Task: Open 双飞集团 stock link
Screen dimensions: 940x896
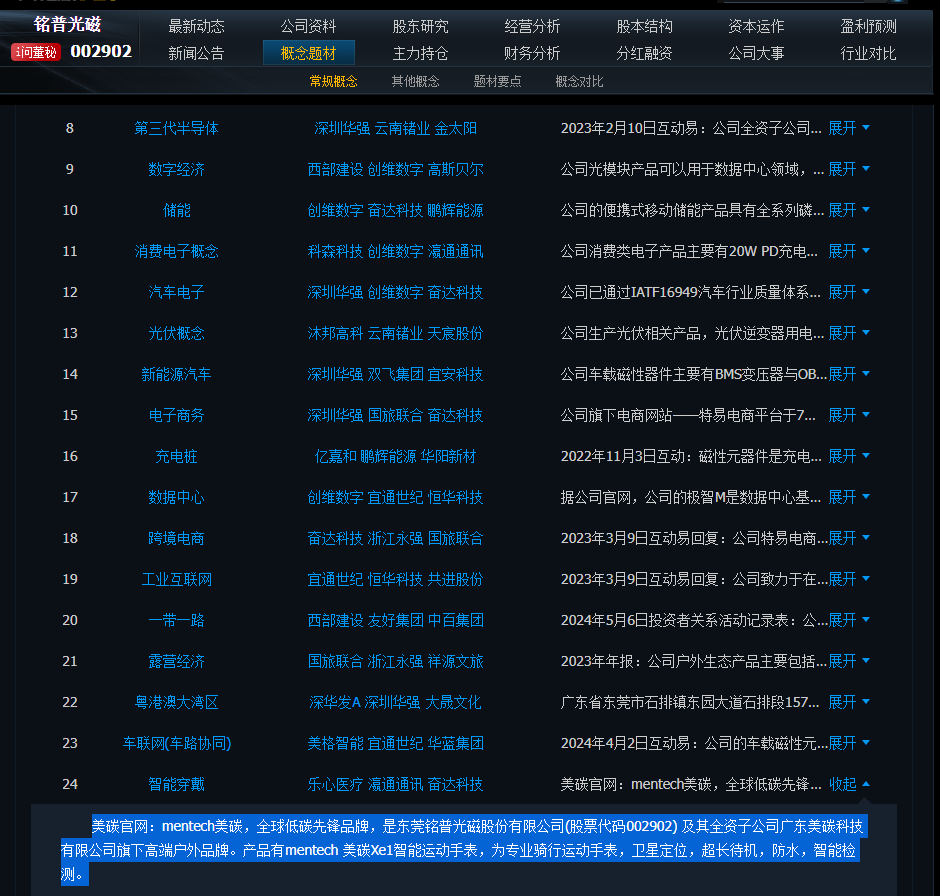Action: [x=395, y=374]
